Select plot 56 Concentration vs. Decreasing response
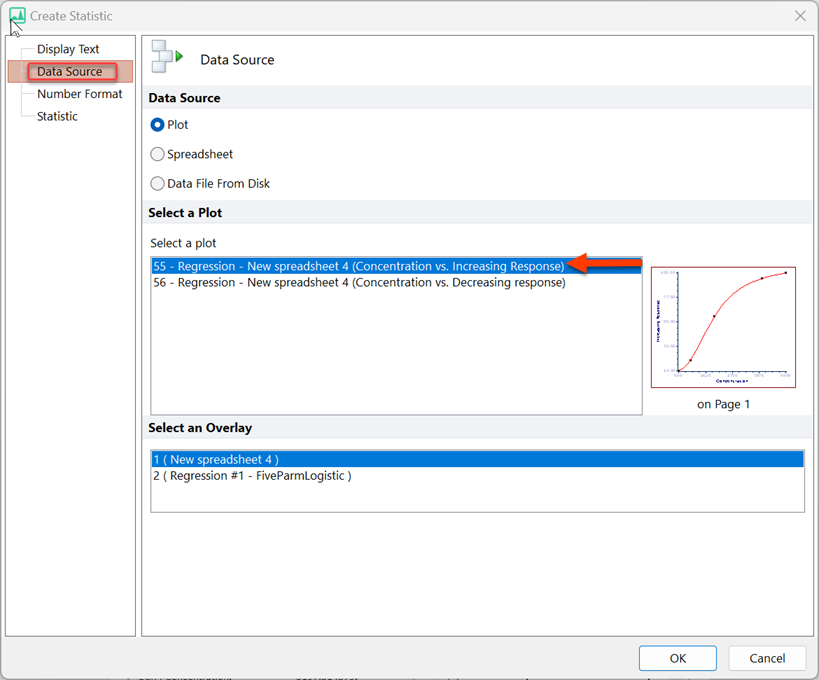The height and width of the screenshot is (680, 819). pyautogui.click(x=358, y=283)
